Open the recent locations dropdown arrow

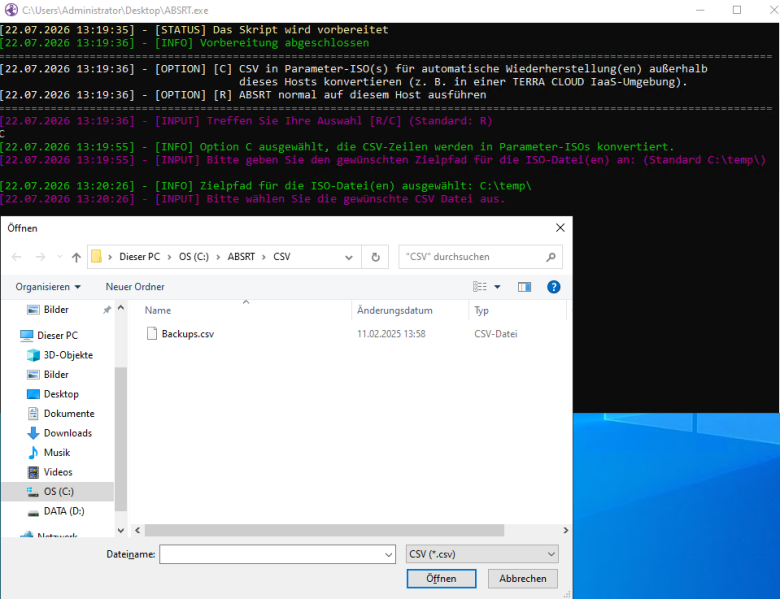pos(59,257)
